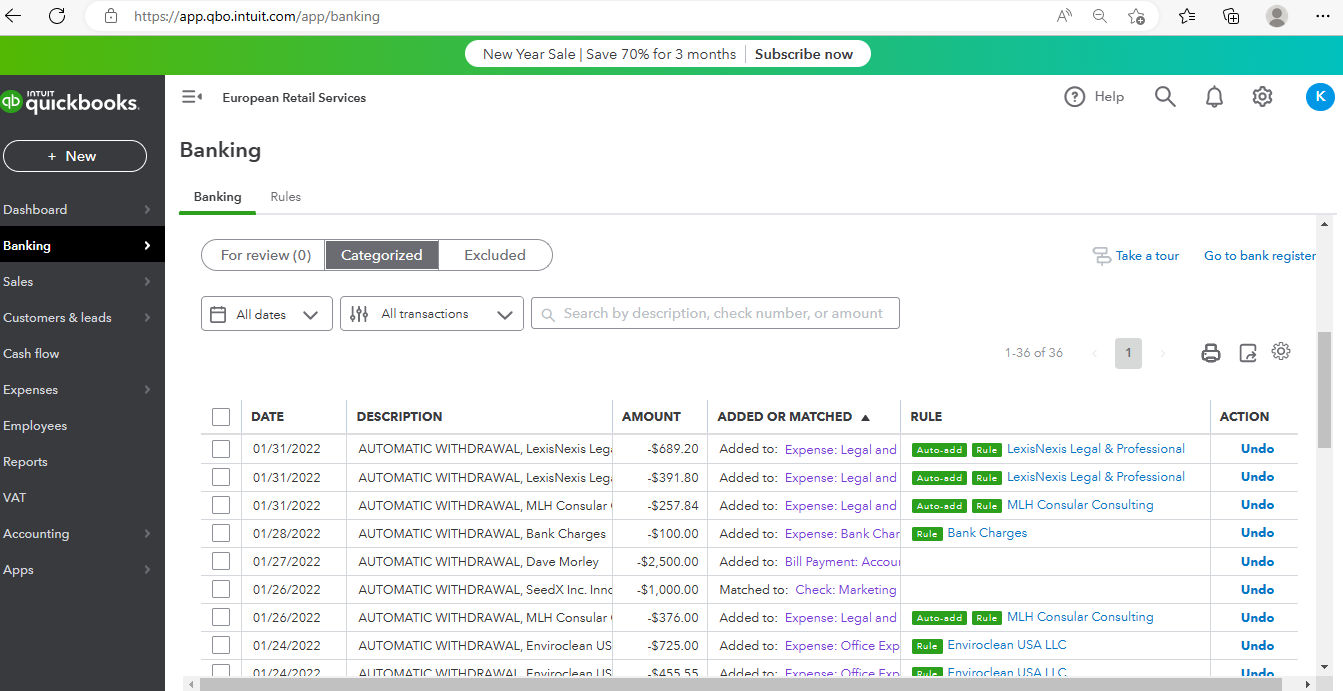1343x691 pixels.
Task: Check the -$689.20 LexisNexis transaction checkbox
Action: (x=221, y=449)
